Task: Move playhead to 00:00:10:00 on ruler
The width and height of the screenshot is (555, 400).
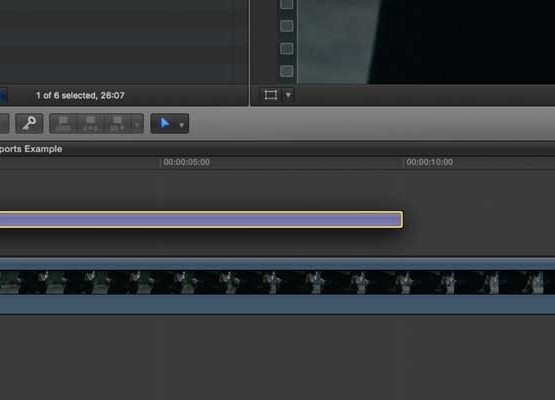Action: 403,162
